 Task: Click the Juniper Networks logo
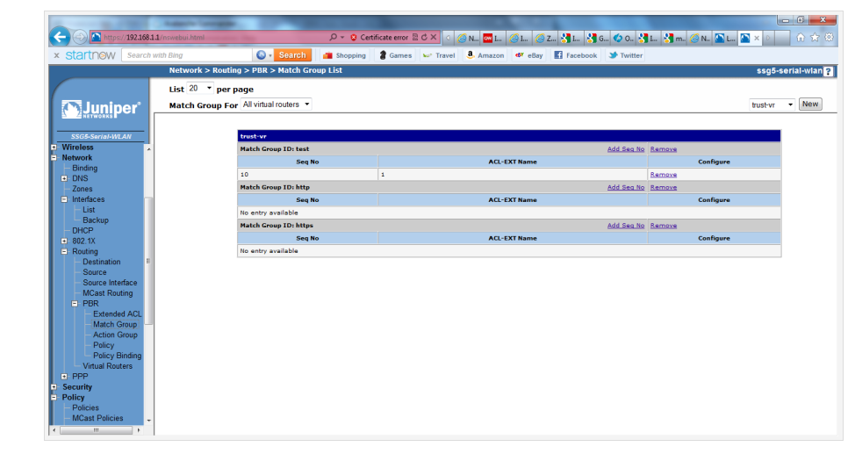[x=101, y=108]
